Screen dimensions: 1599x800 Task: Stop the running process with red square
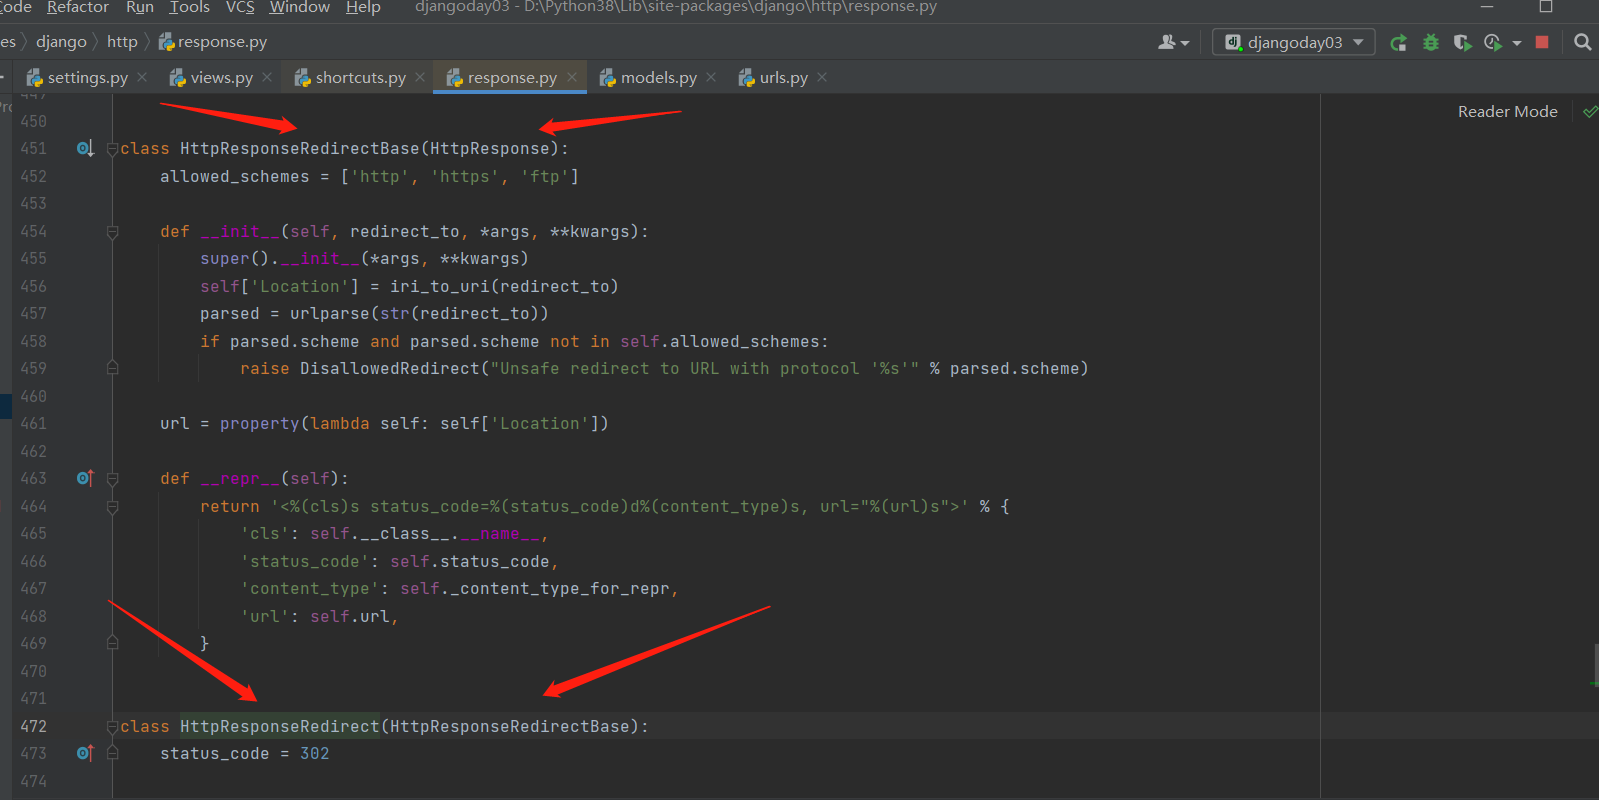1542,42
